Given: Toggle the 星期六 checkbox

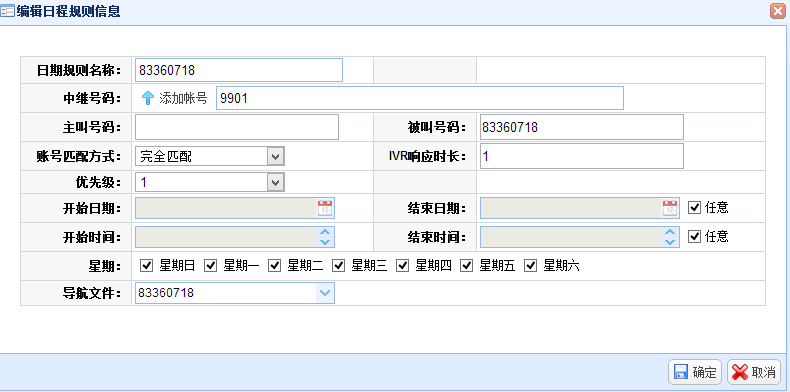Looking at the screenshot, I should click(x=531, y=266).
